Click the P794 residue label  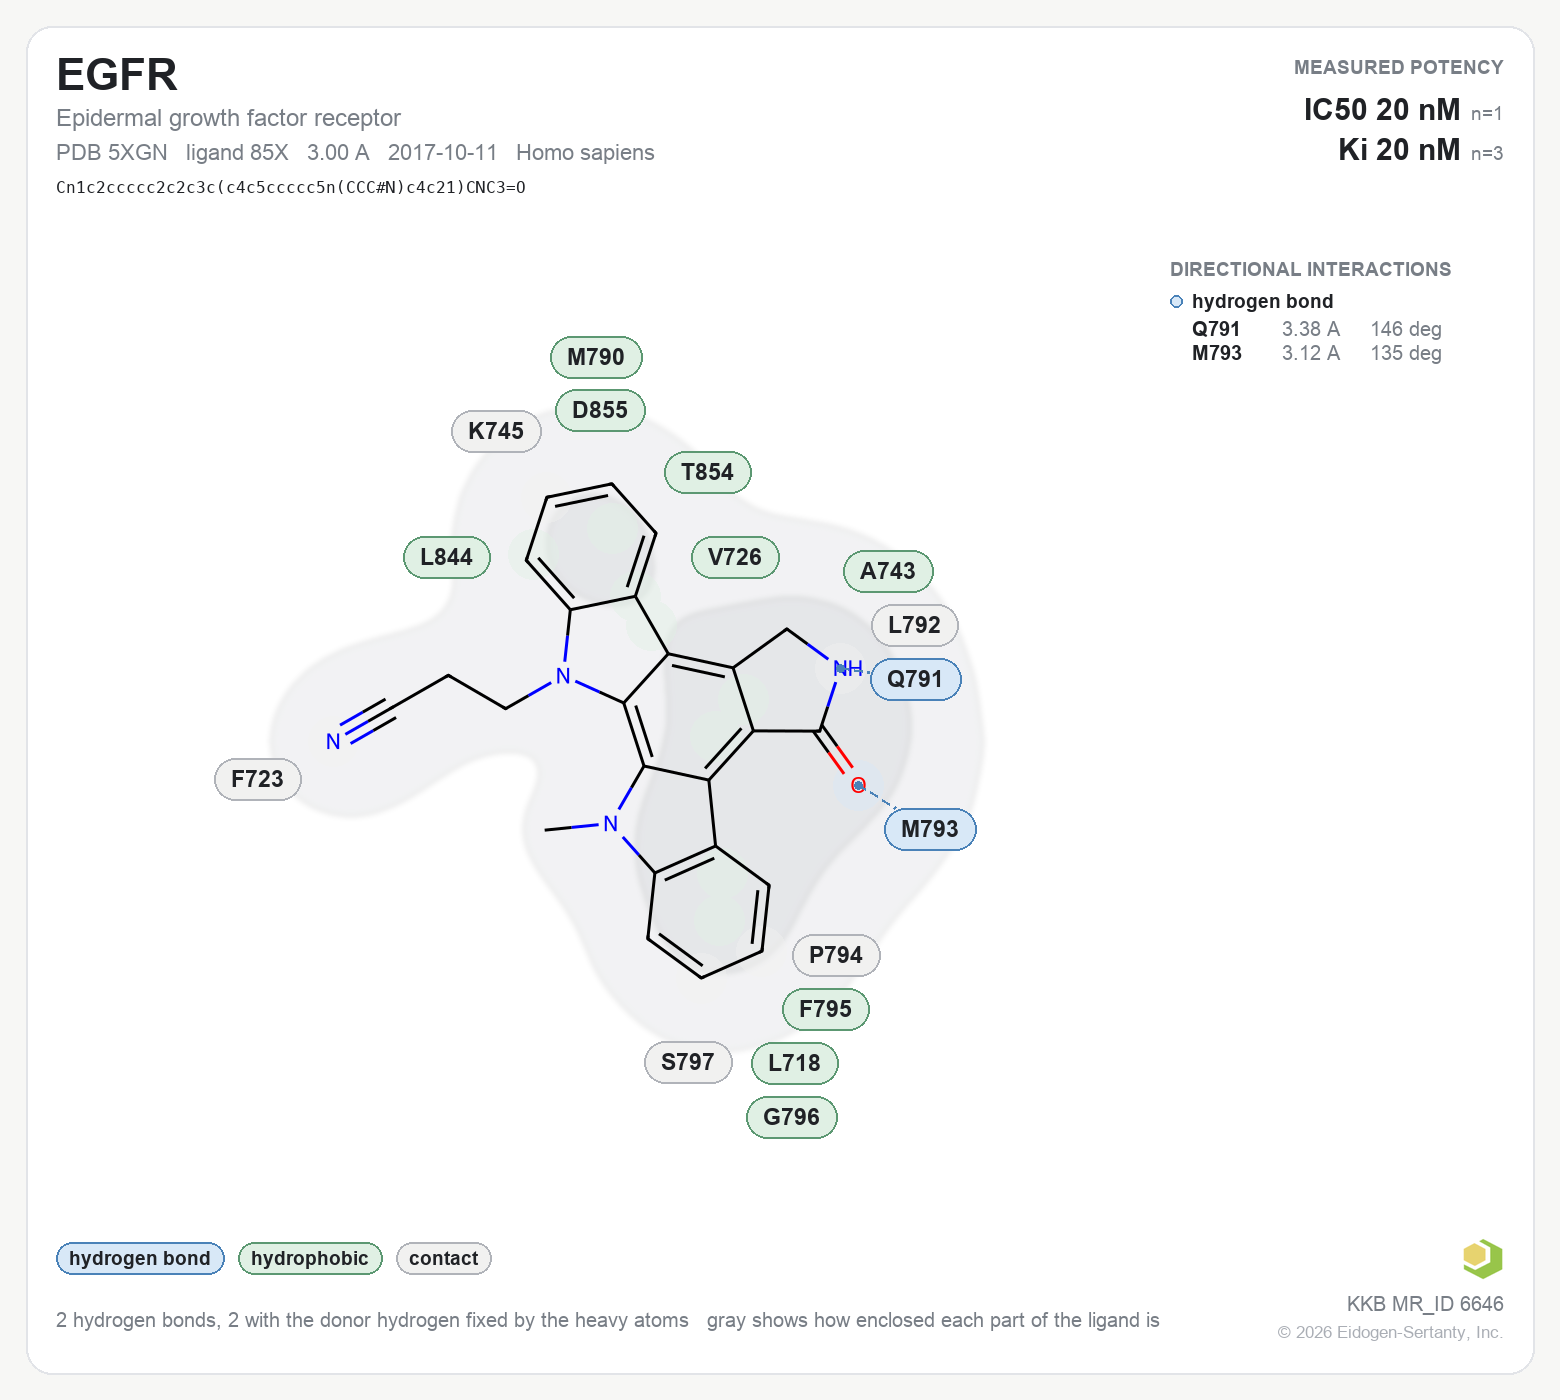[x=836, y=955]
